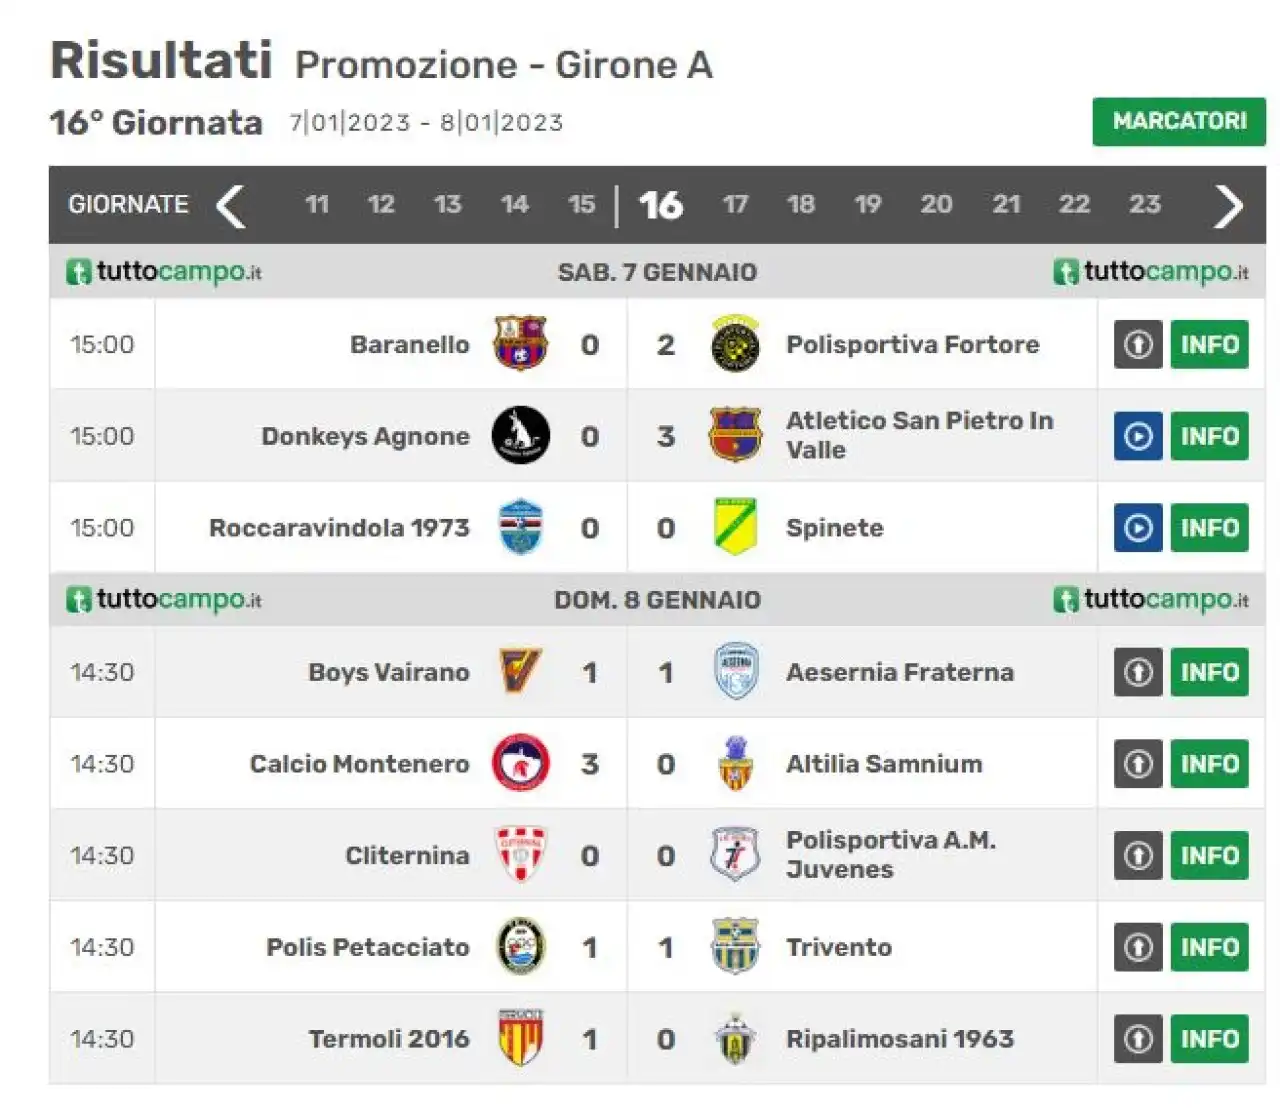Open the MARCATORI button
This screenshot has width=1280, height=1110.
pyautogui.click(x=1179, y=121)
